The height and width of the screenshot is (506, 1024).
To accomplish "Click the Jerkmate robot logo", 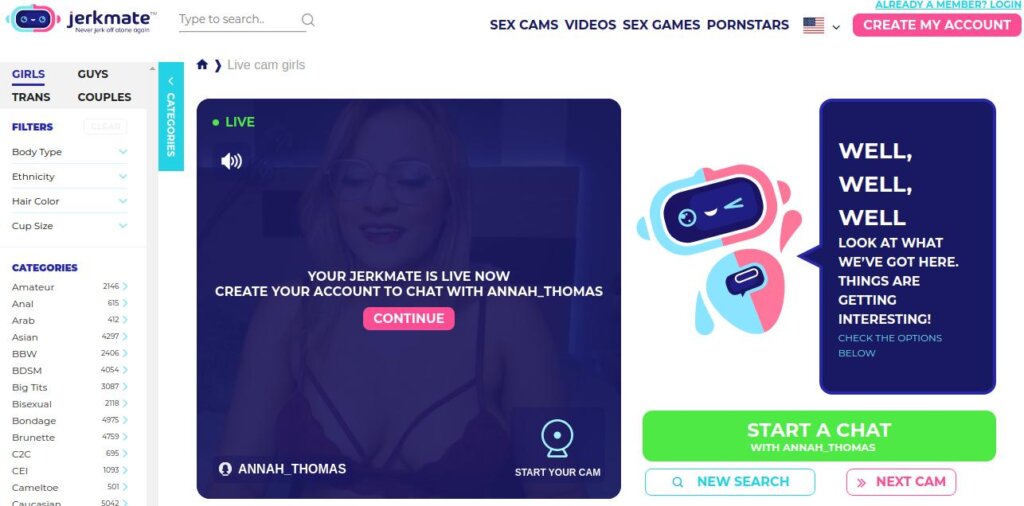I will pos(33,18).
